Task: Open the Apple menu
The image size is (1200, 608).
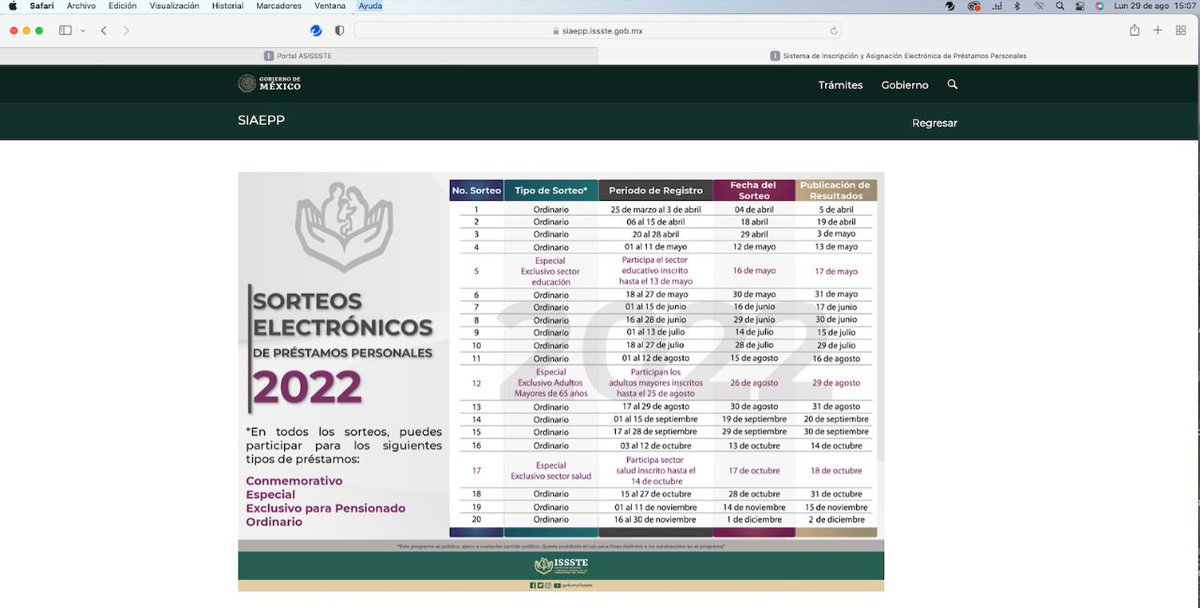Action: pyautogui.click(x=13, y=6)
